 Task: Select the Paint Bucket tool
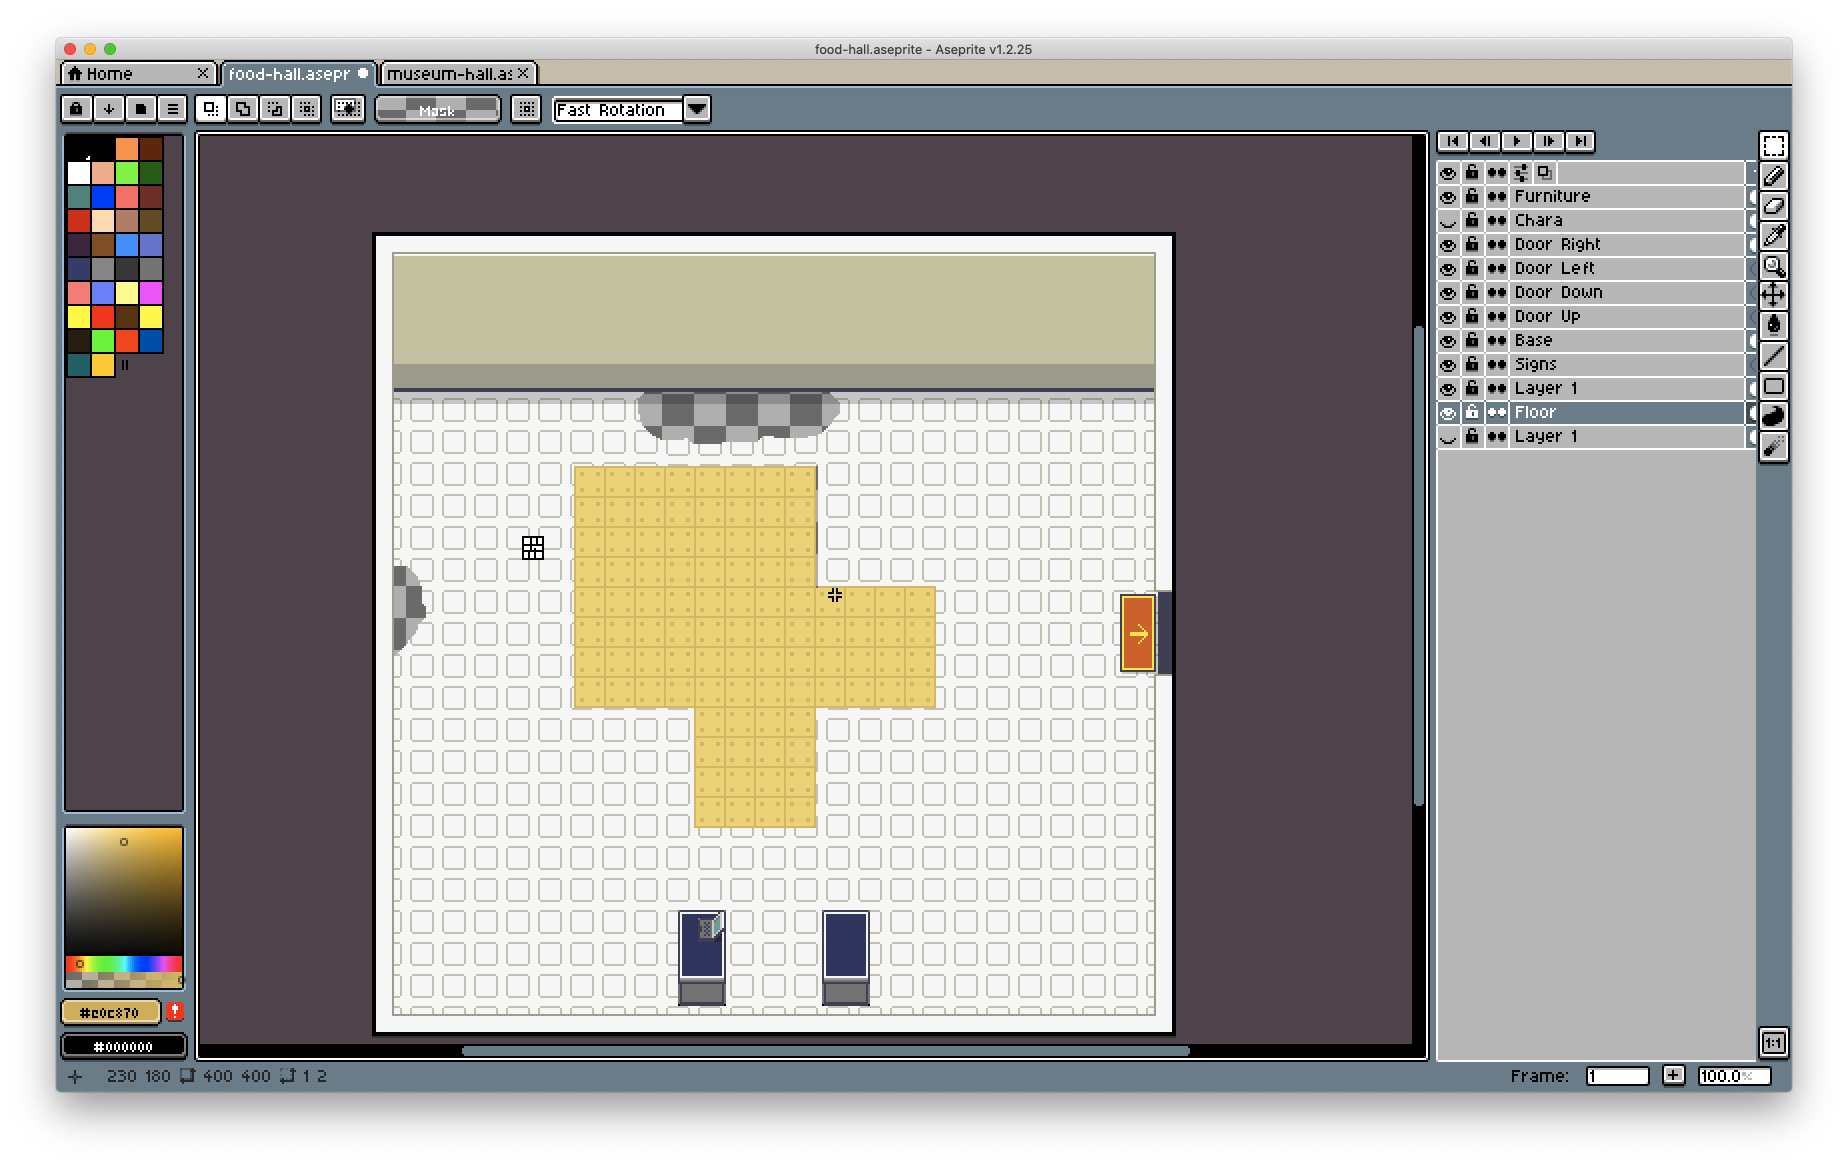(1773, 325)
